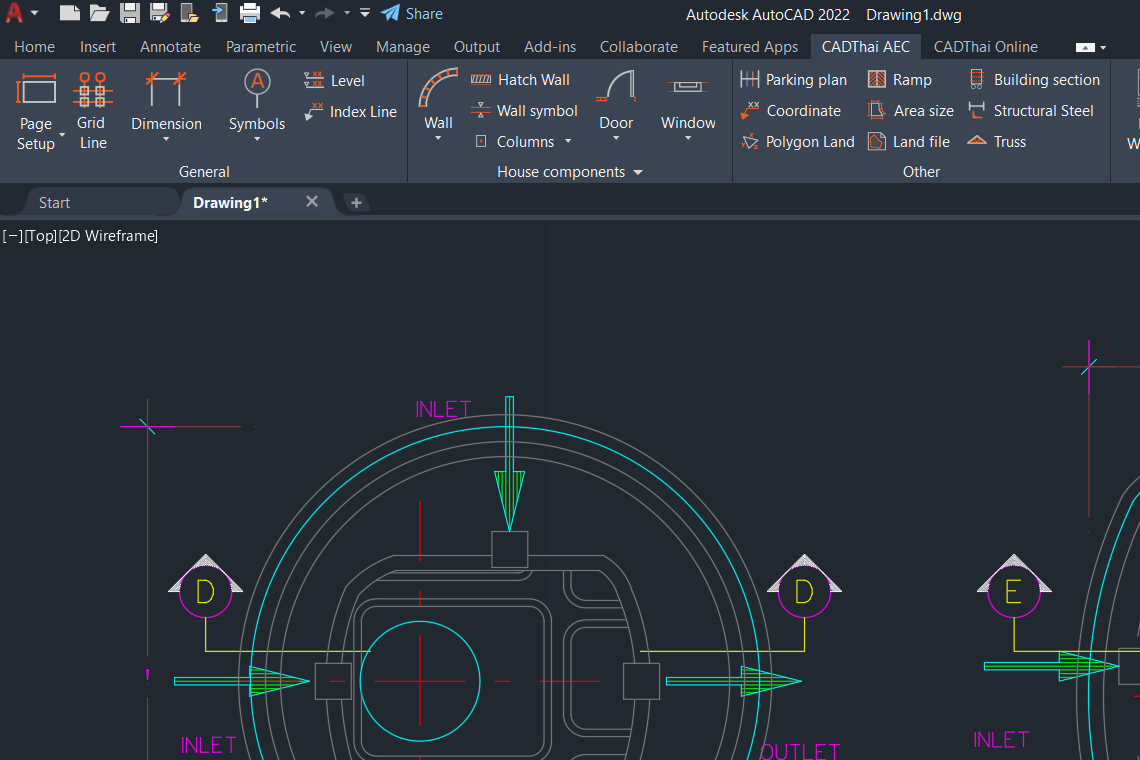Click the Grid Line tool
The height and width of the screenshot is (760, 1140).
pyautogui.click(x=92, y=112)
